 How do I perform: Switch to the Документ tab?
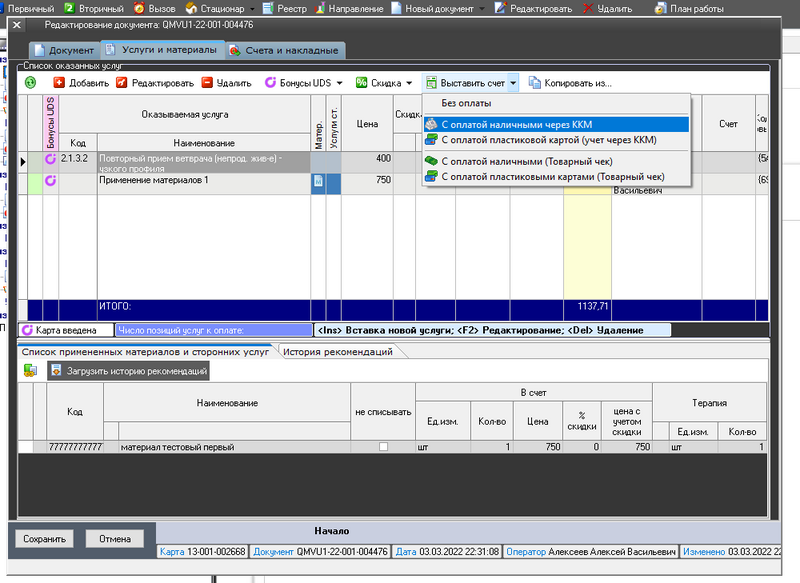pos(64,50)
